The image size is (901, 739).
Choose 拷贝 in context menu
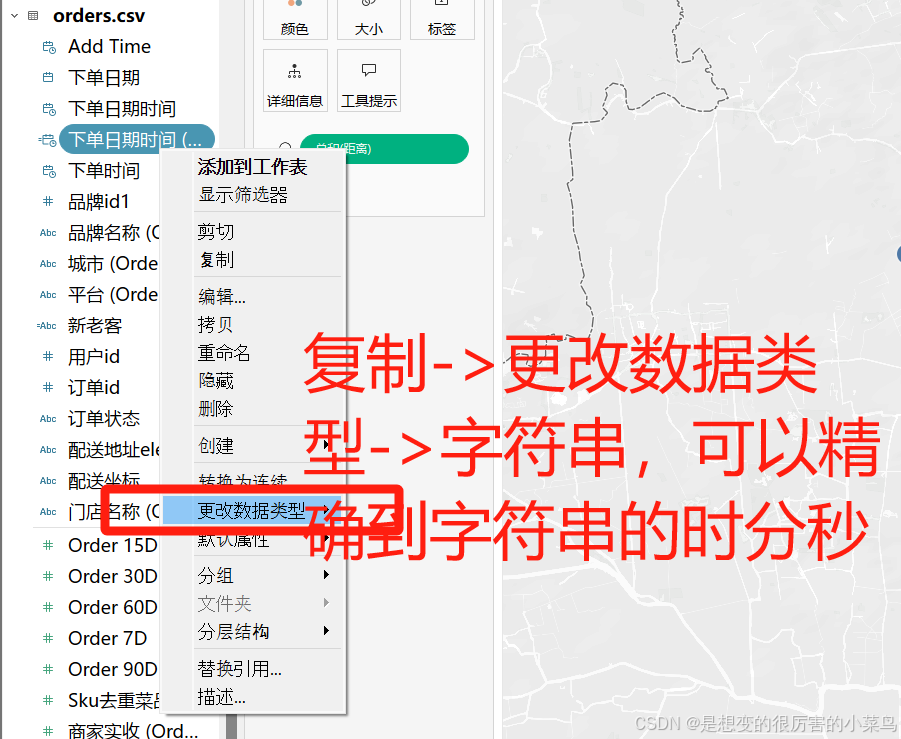point(253,325)
